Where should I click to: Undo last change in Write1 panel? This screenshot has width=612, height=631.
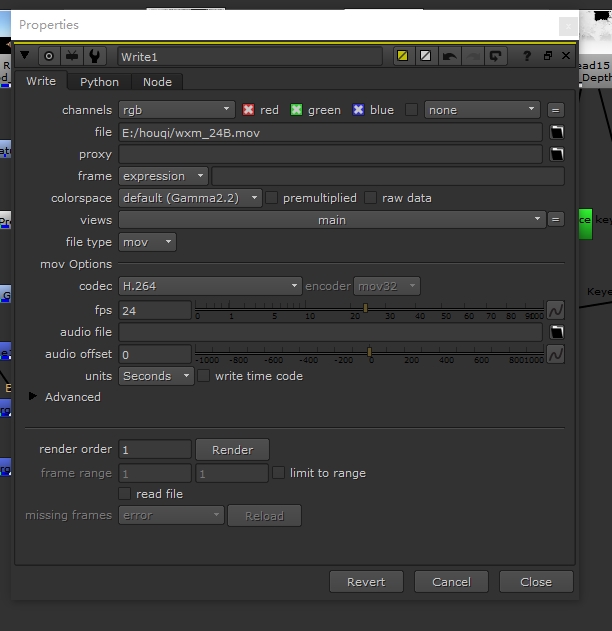449,56
